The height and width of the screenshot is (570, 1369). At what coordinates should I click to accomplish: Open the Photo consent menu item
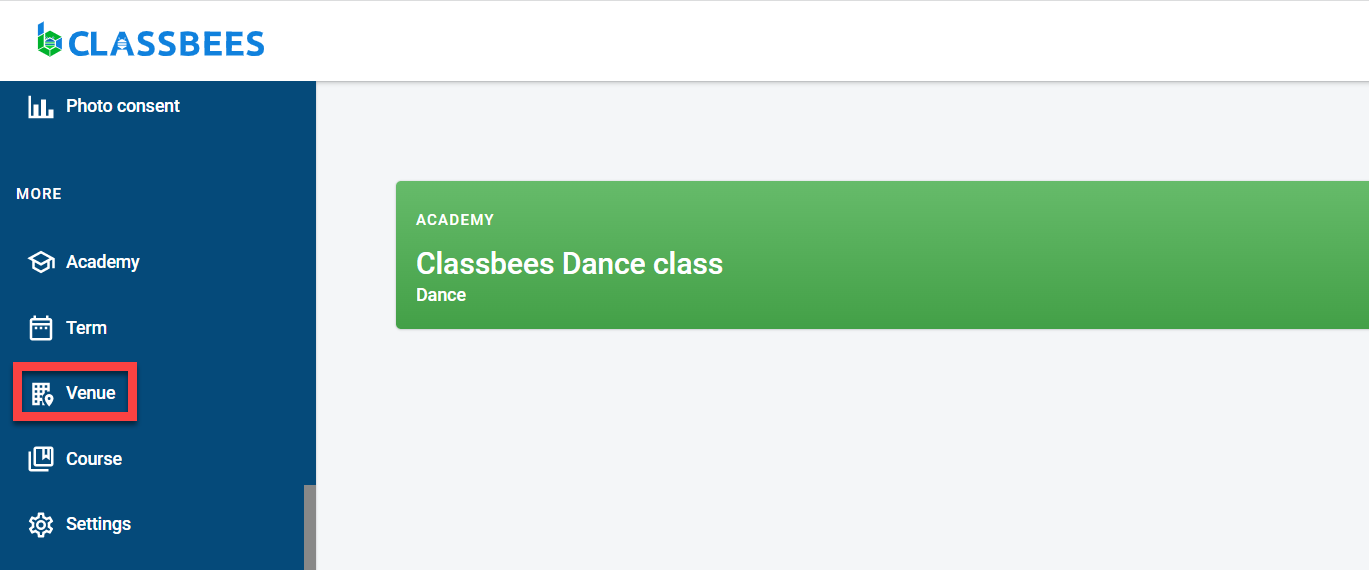coord(122,106)
